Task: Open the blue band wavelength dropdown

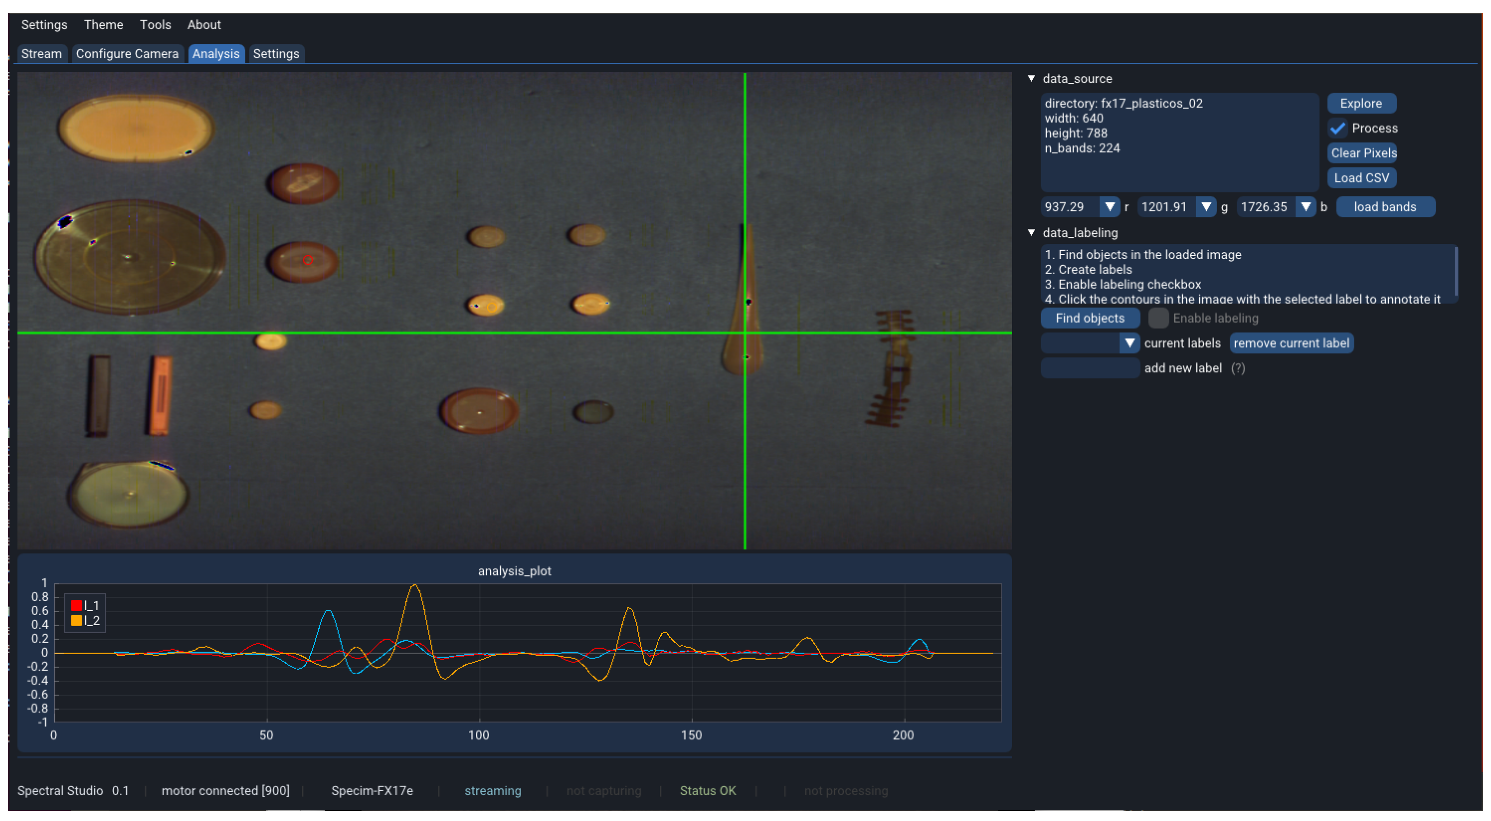Action: (1305, 207)
